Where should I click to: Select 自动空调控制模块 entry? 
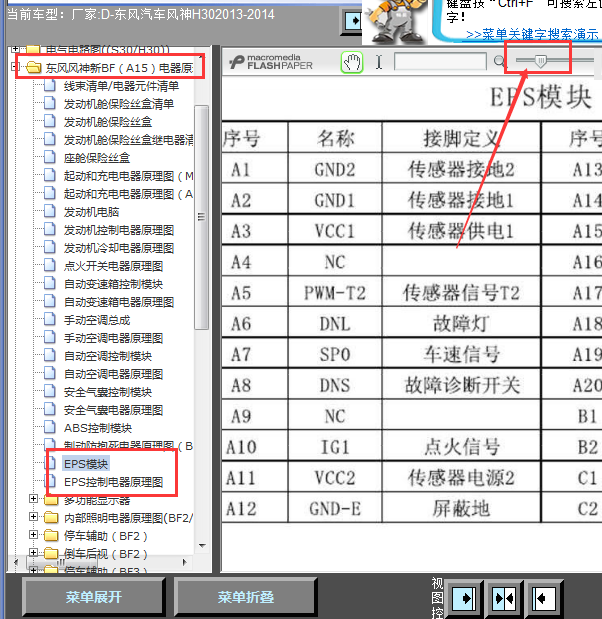[x=108, y=356]
